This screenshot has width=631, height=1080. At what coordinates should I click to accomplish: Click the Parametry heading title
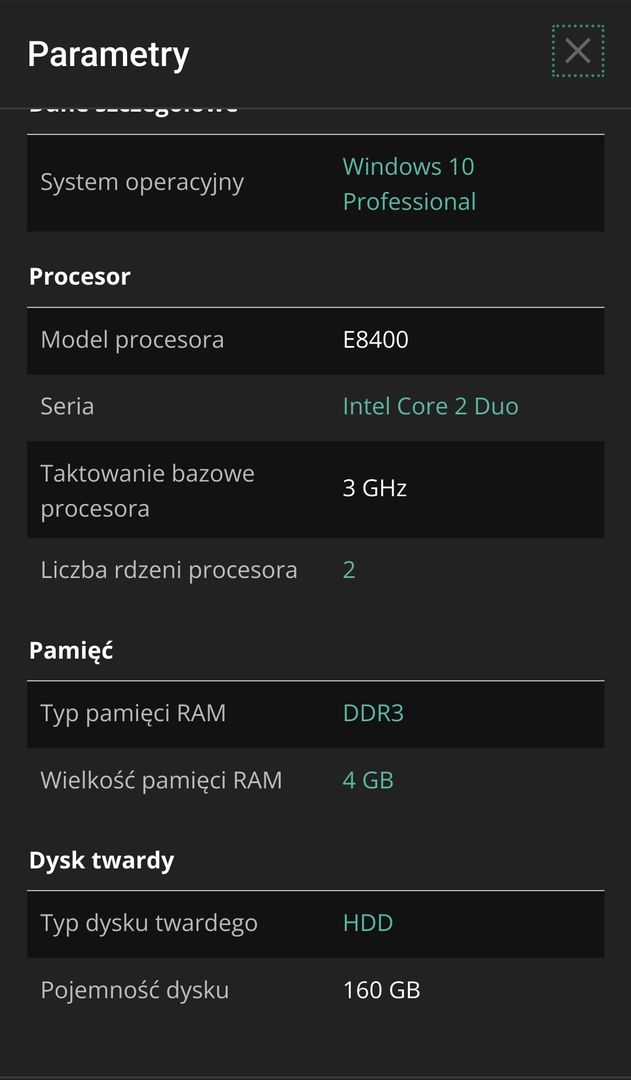pyautogui.click(x=108, y=54)
